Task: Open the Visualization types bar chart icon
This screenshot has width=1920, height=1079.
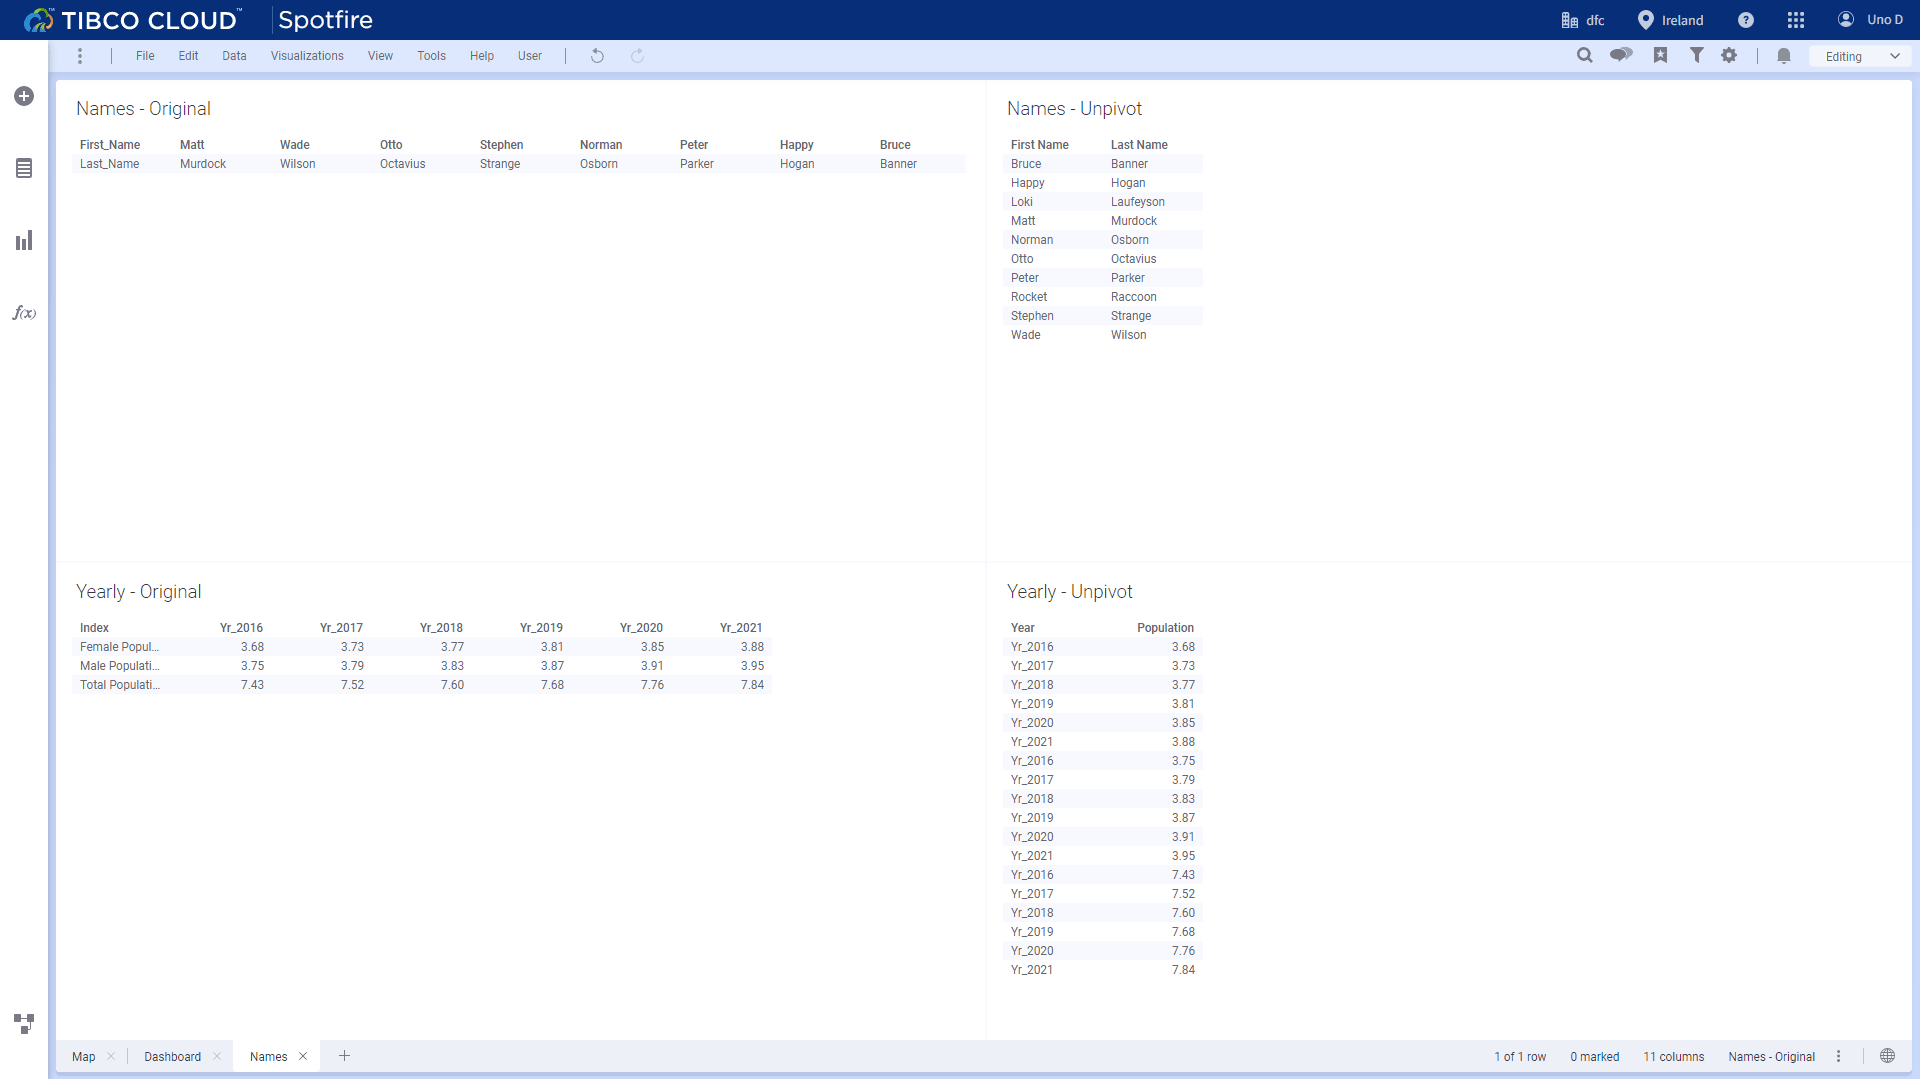Action: tap(24, 240)
